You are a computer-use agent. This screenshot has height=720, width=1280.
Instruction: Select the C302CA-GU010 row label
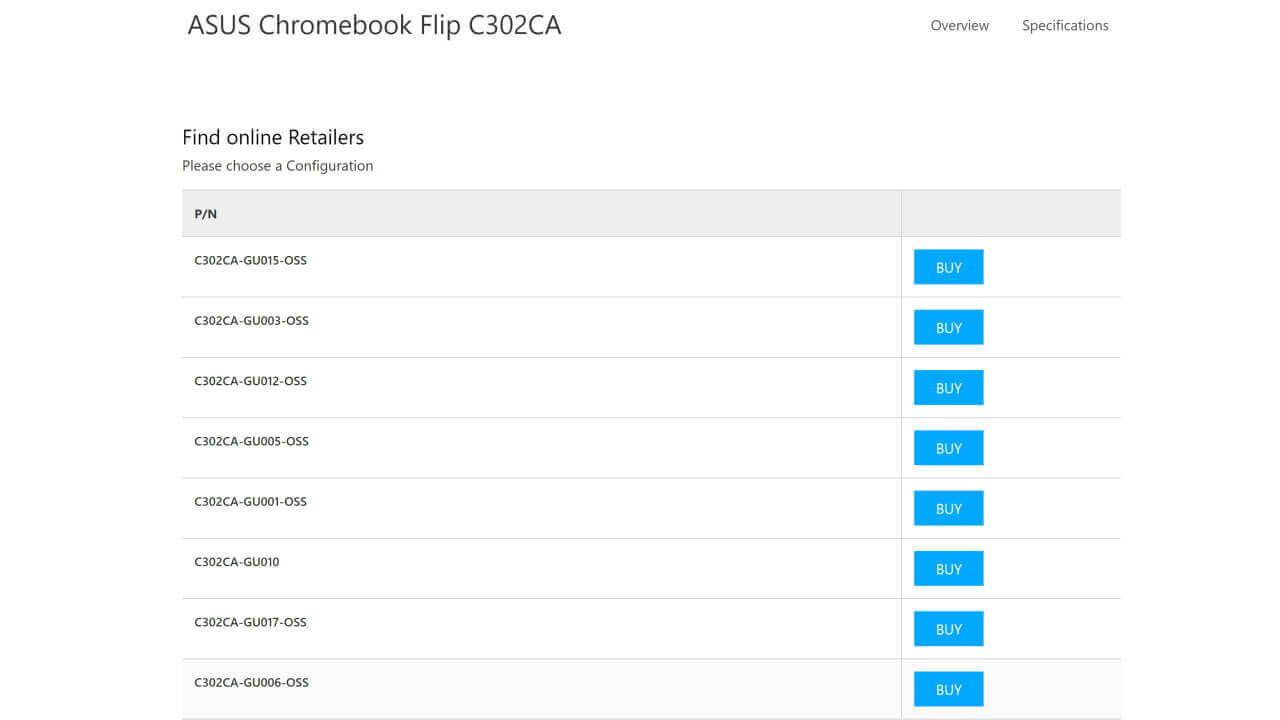pos(237,562)
